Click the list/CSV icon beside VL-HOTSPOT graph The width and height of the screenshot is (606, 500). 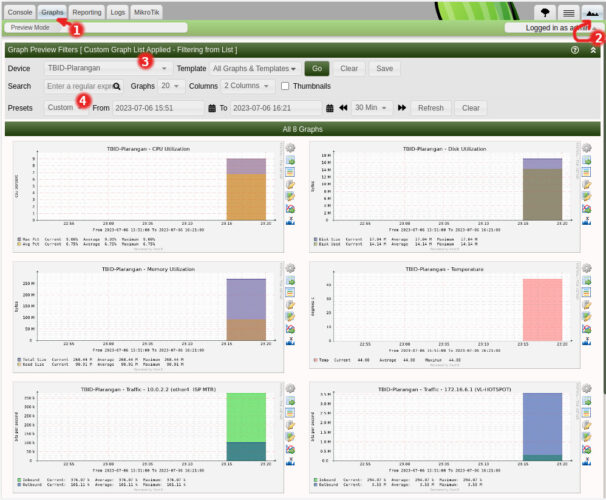point(587,413)
